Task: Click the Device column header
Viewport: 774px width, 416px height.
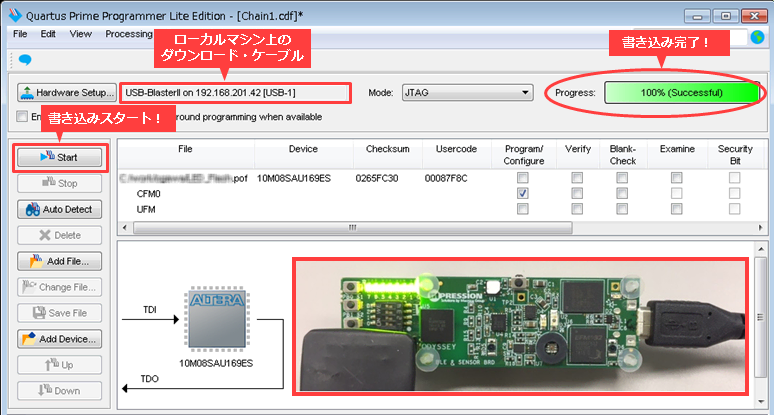Action: click(304, 154)
